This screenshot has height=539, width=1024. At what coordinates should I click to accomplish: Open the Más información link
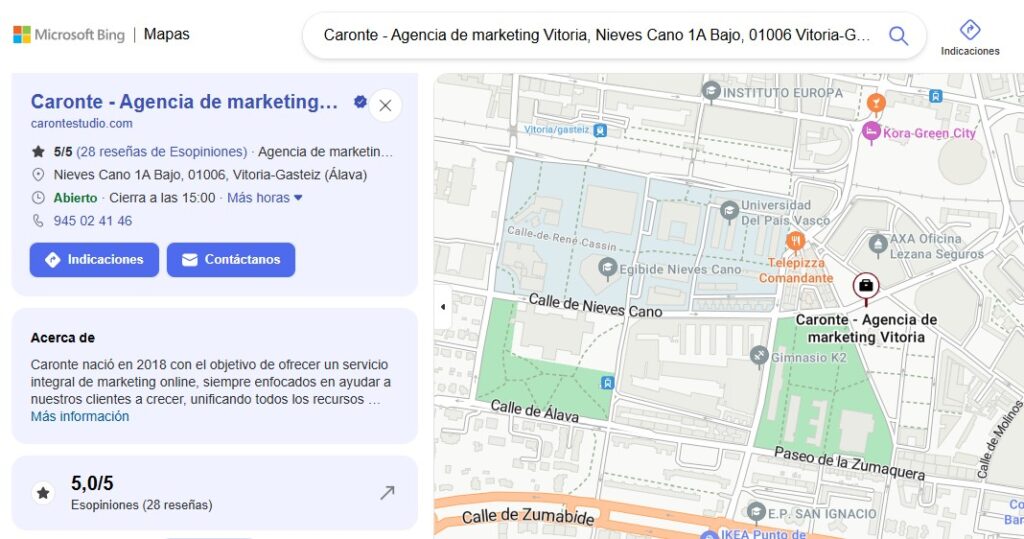tap(80, 416)
